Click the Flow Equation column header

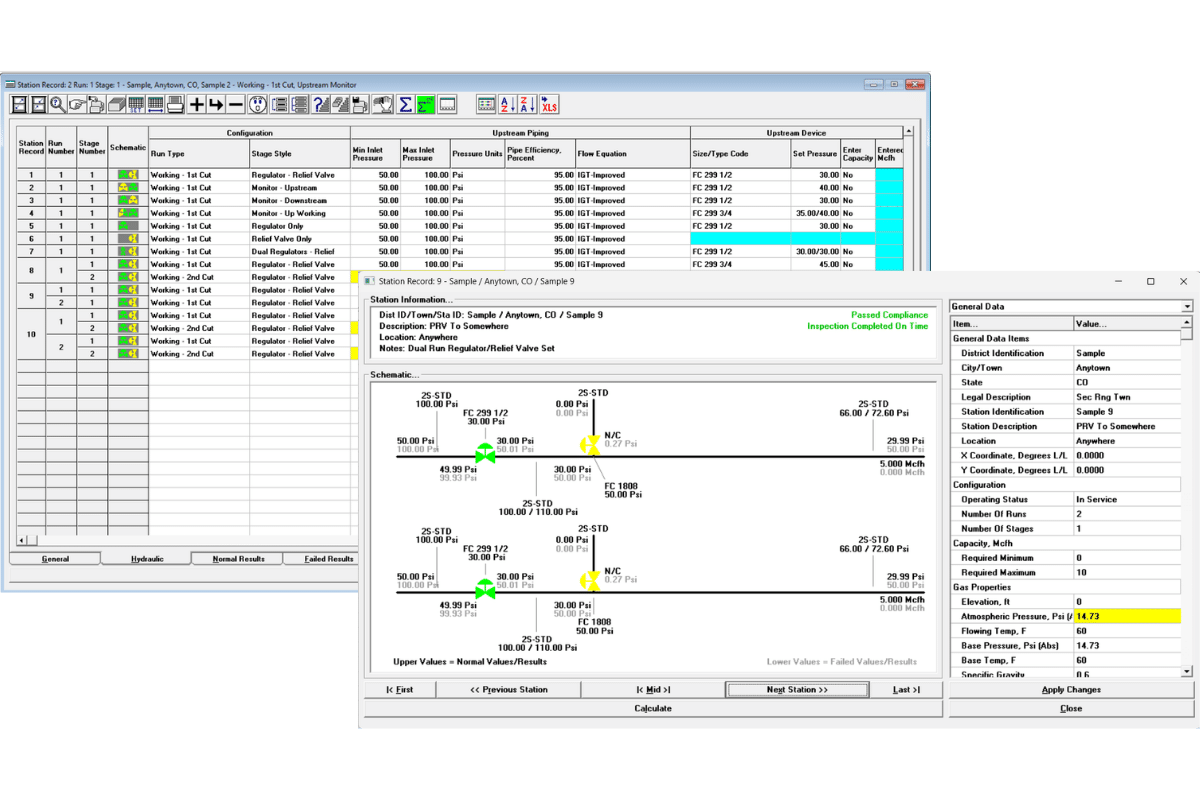pyautogui.click(x=632, y=154)
